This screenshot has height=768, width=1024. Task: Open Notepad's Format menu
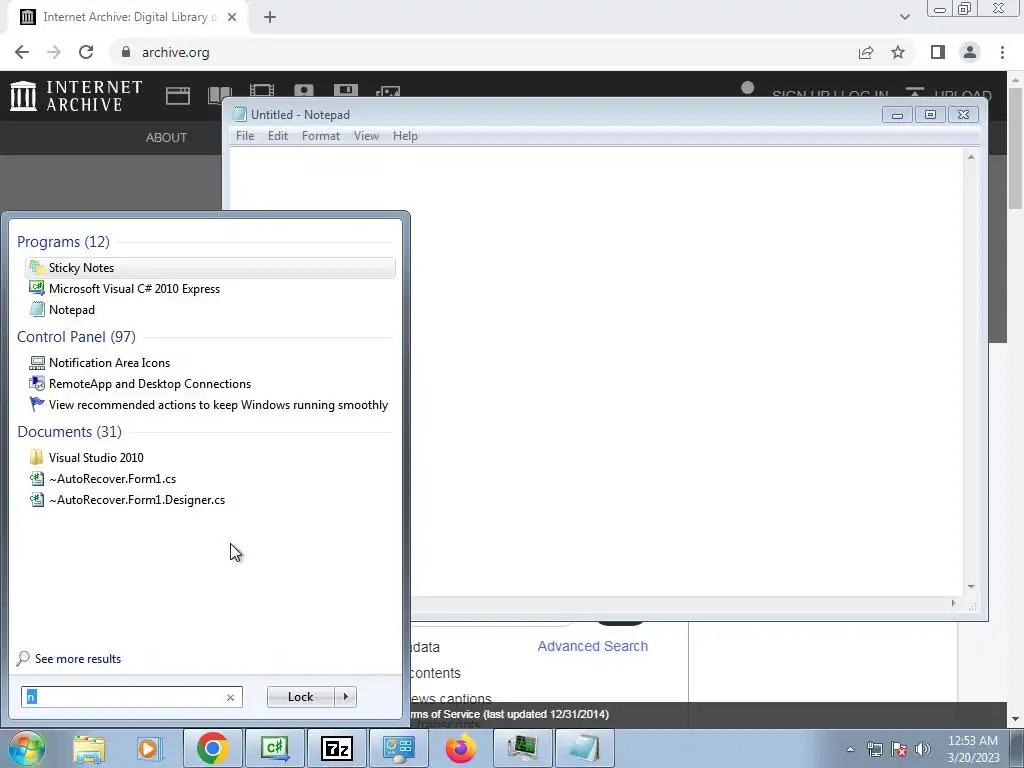point(321,136)
